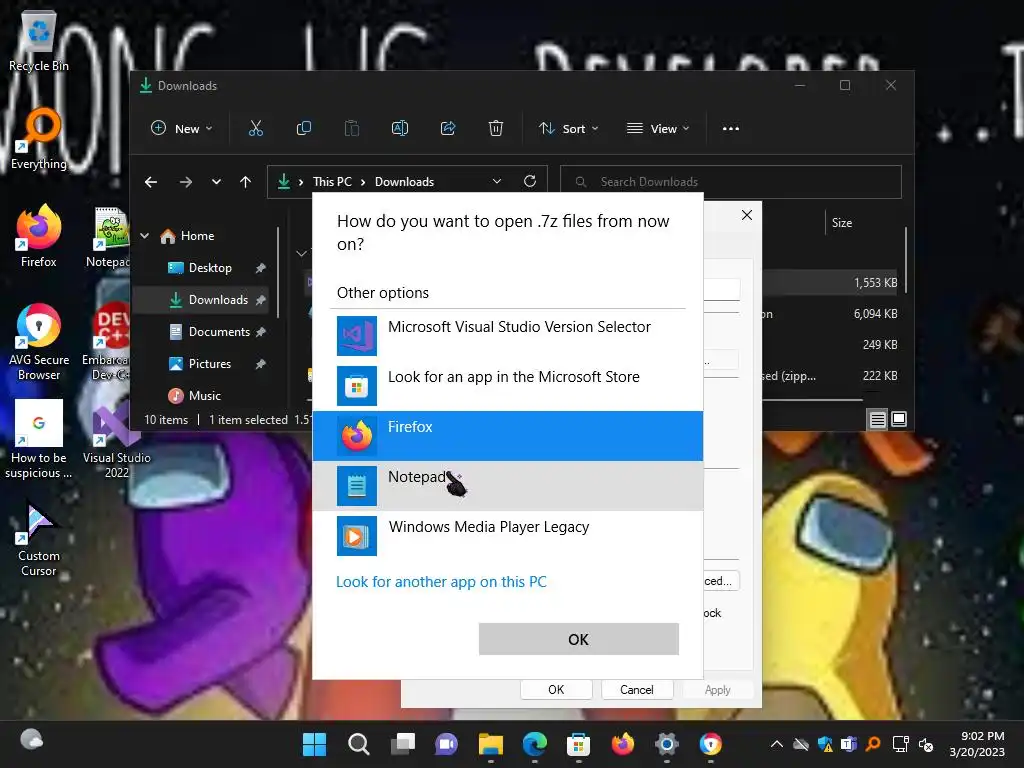Open Firefox desktop shortcut
Image resolution: width=1024 pixels, height=768 pixels.
coord(39,236)
